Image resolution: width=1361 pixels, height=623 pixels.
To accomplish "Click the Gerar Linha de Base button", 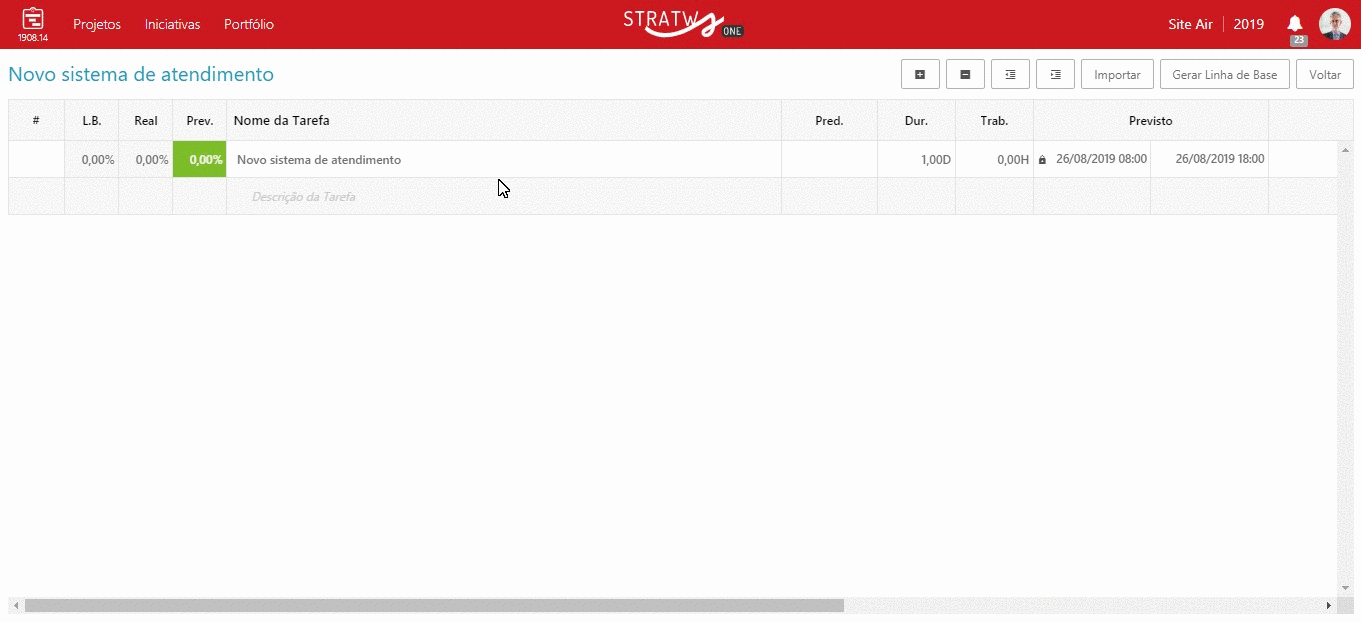I will [1224, 75].
